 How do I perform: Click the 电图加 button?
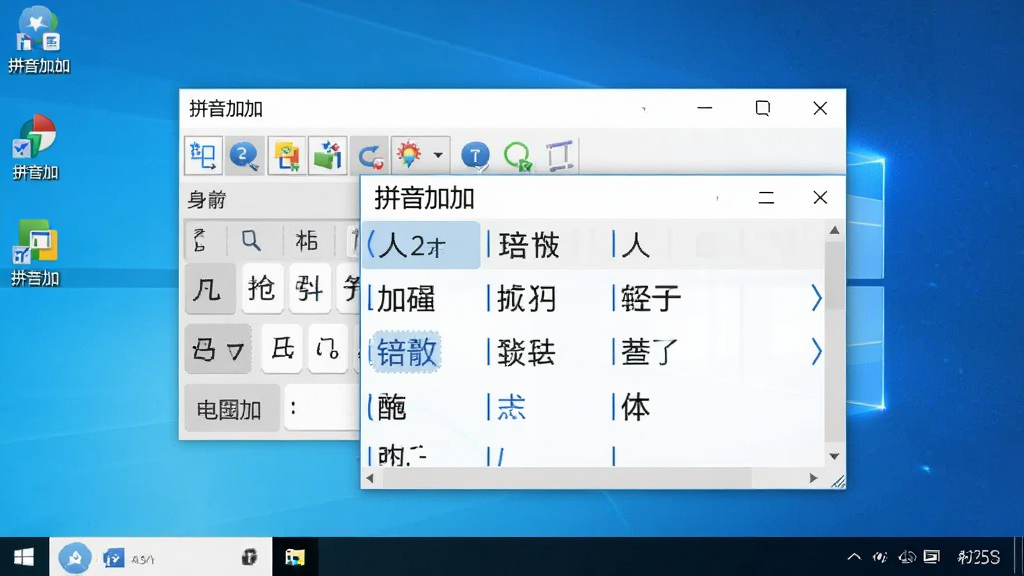pos(232,409)
